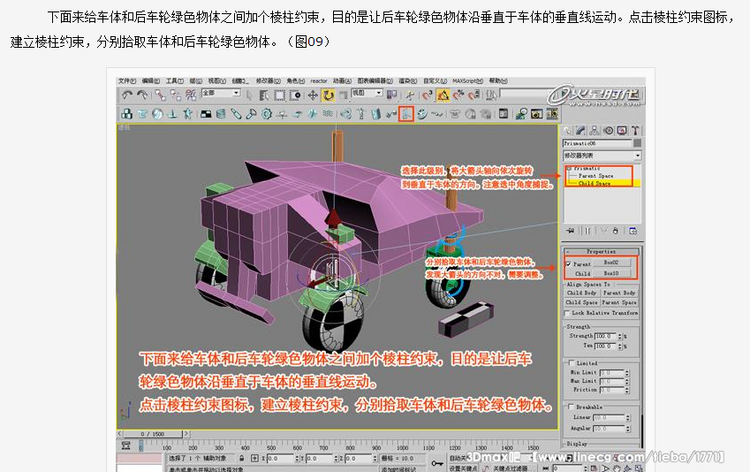Click the Unlink Selection icon
The height and width of the screenshot is (472, 750).
coord(176,95)
